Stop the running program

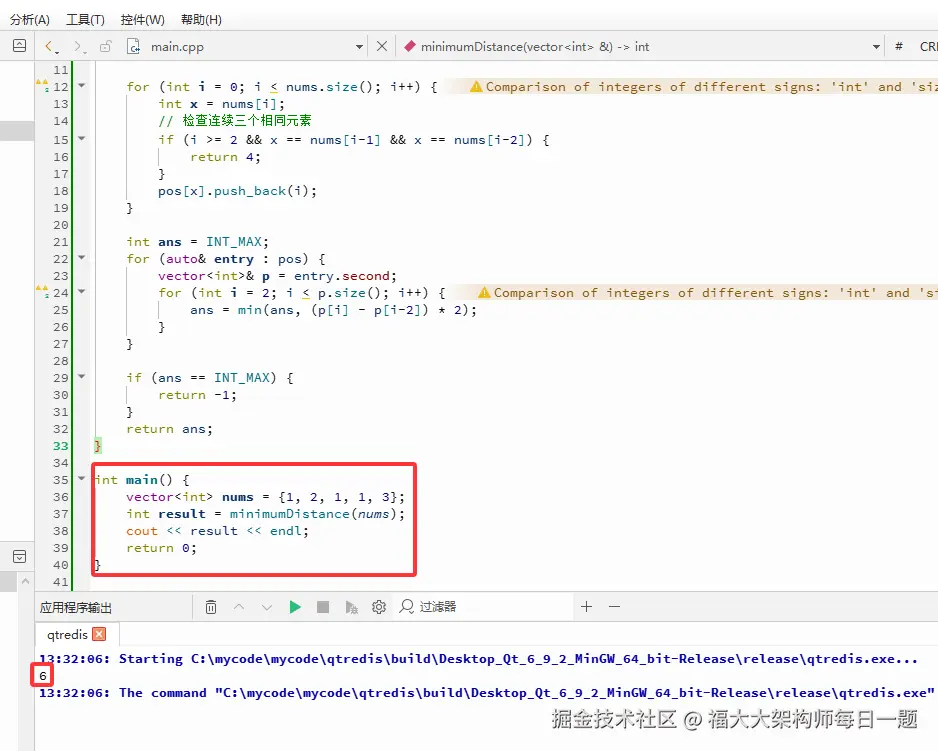[323, 607]
